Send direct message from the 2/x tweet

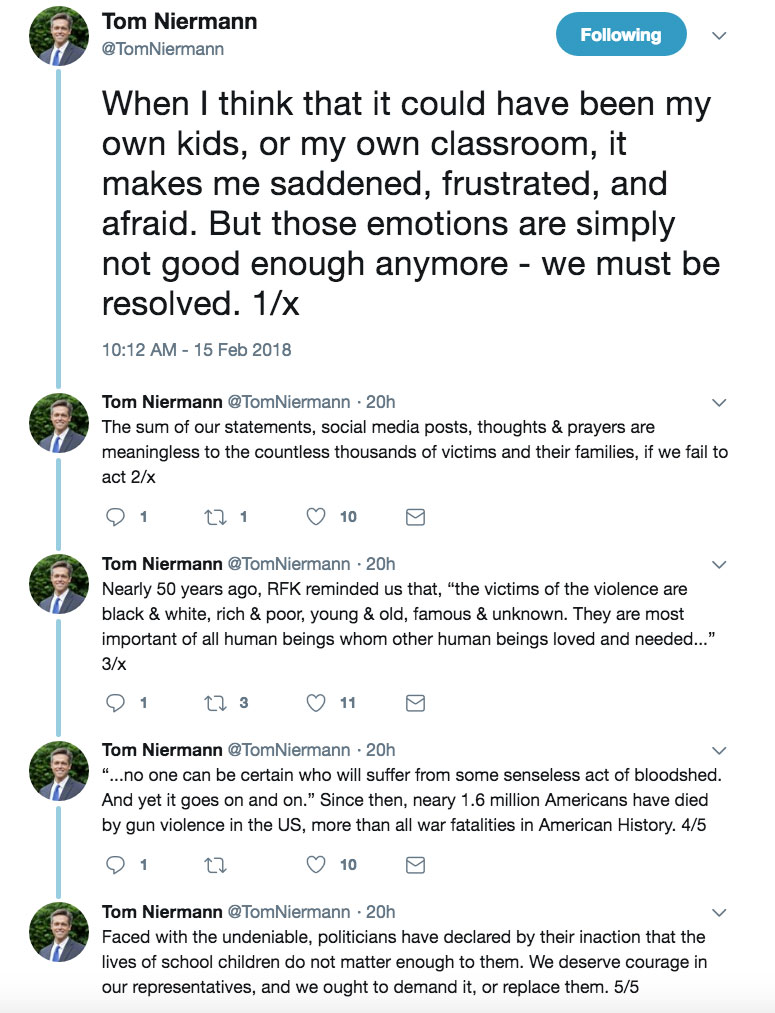click(x=415, y=517)
